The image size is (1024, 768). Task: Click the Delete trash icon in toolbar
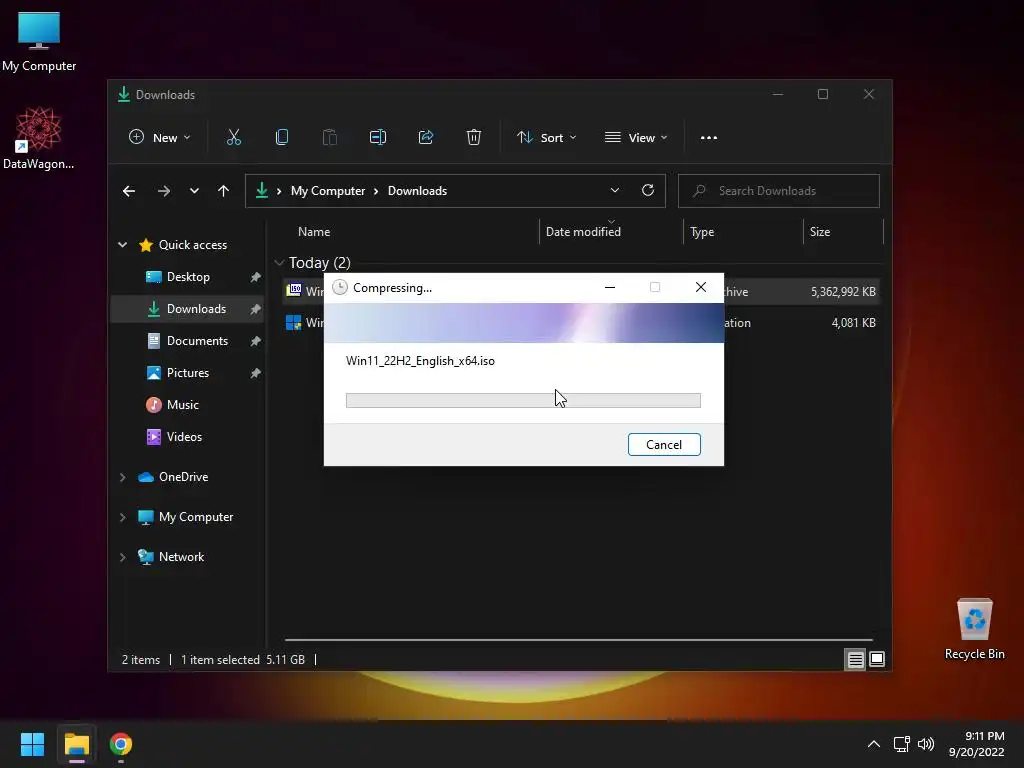coord(474,137)
